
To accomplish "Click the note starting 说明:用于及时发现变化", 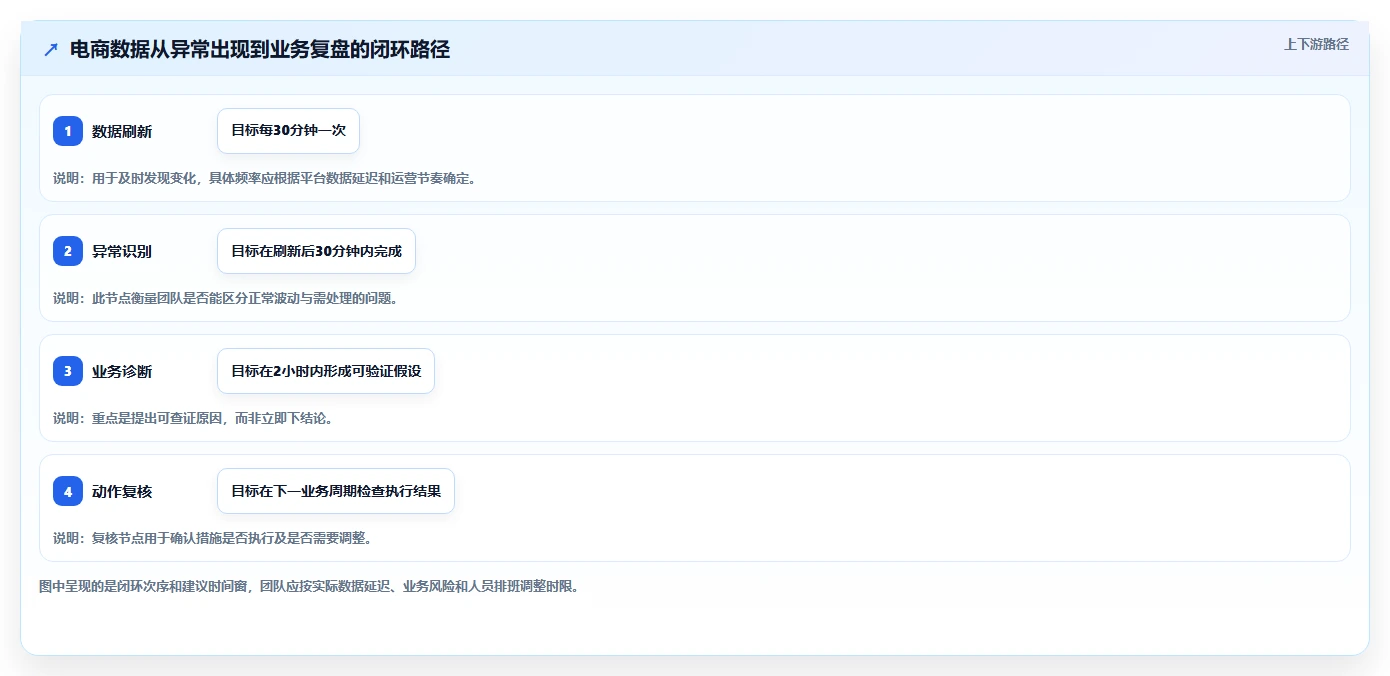I will coord(266,178).
